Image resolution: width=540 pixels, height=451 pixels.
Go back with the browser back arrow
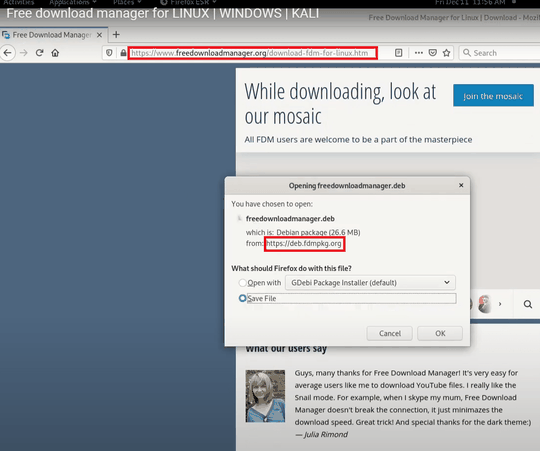(x=8, y=53)
